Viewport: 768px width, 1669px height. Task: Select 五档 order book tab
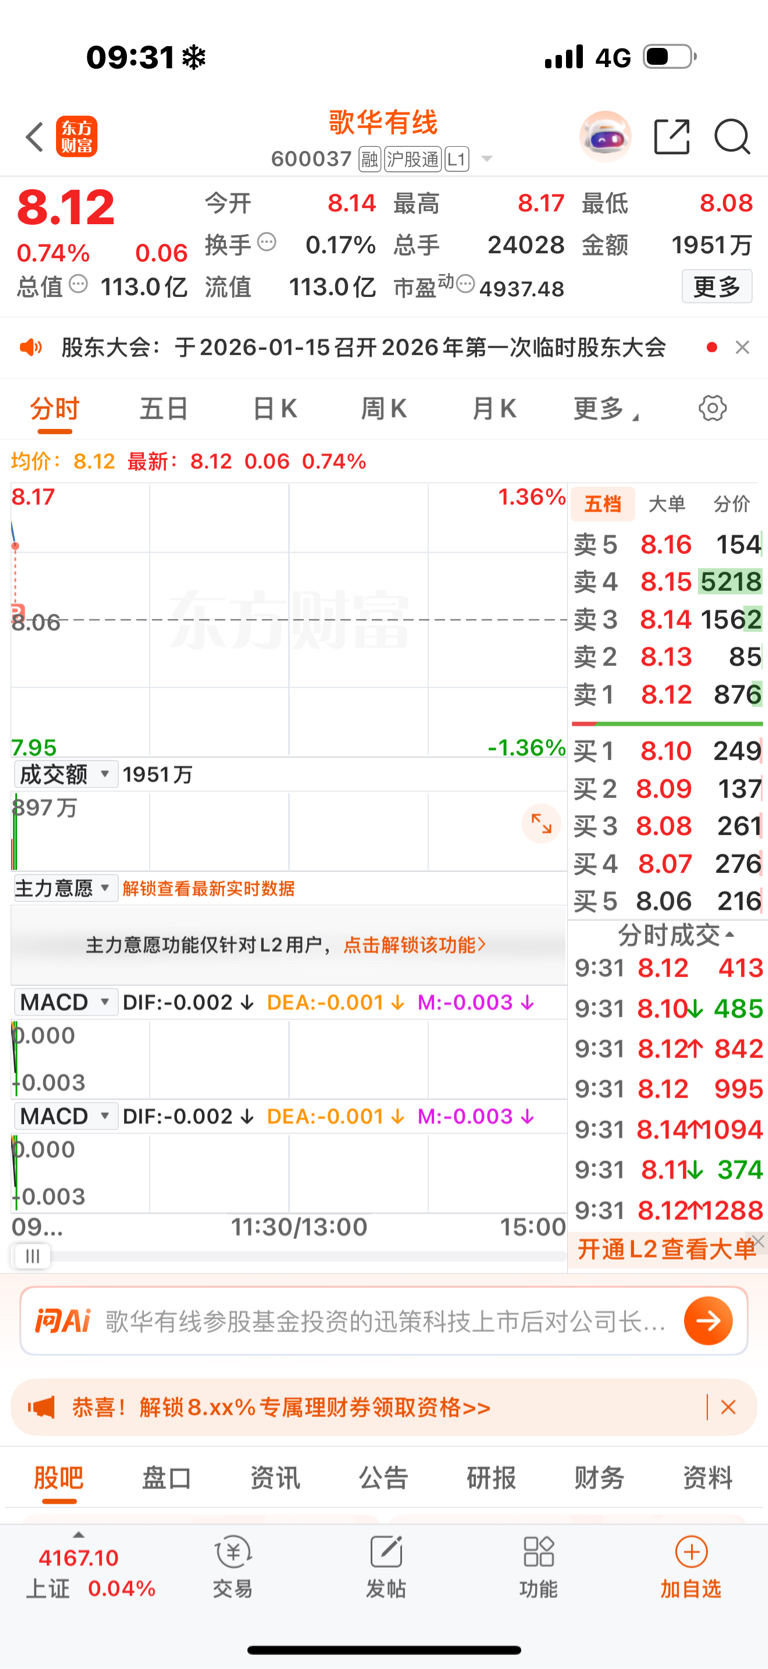[x=603, y=504]
